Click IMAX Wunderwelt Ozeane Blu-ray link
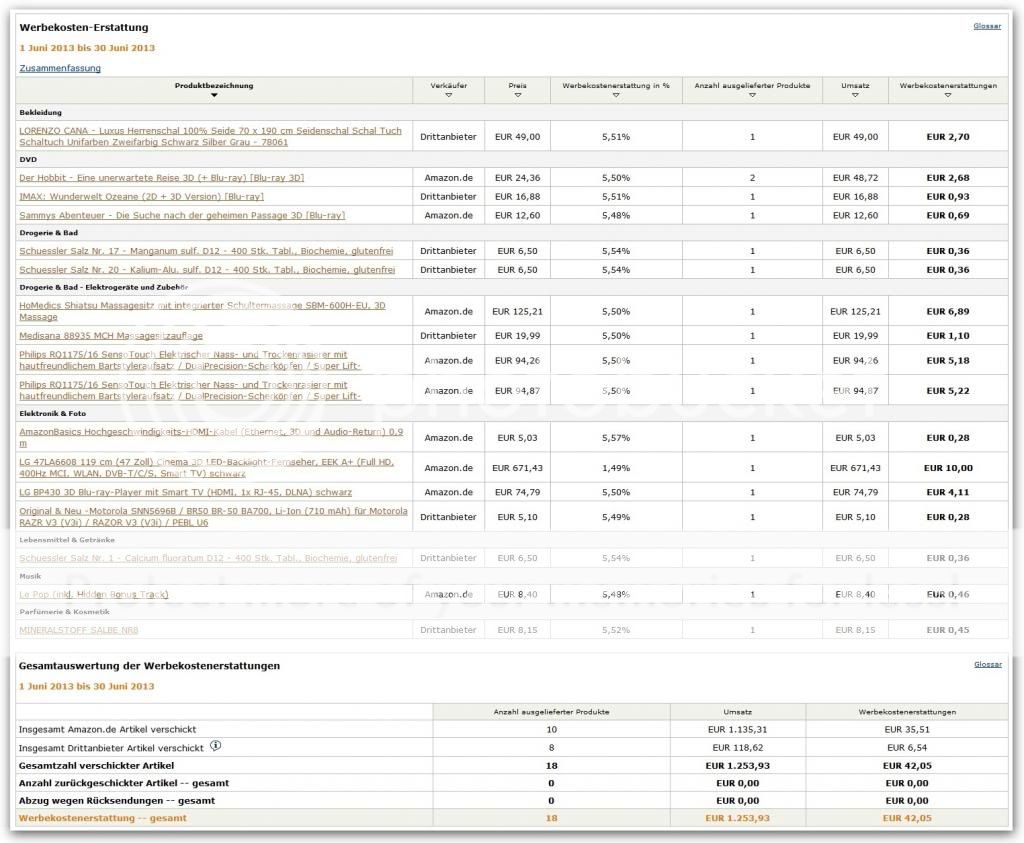The image size is (1024, 843). click(142, 196)
